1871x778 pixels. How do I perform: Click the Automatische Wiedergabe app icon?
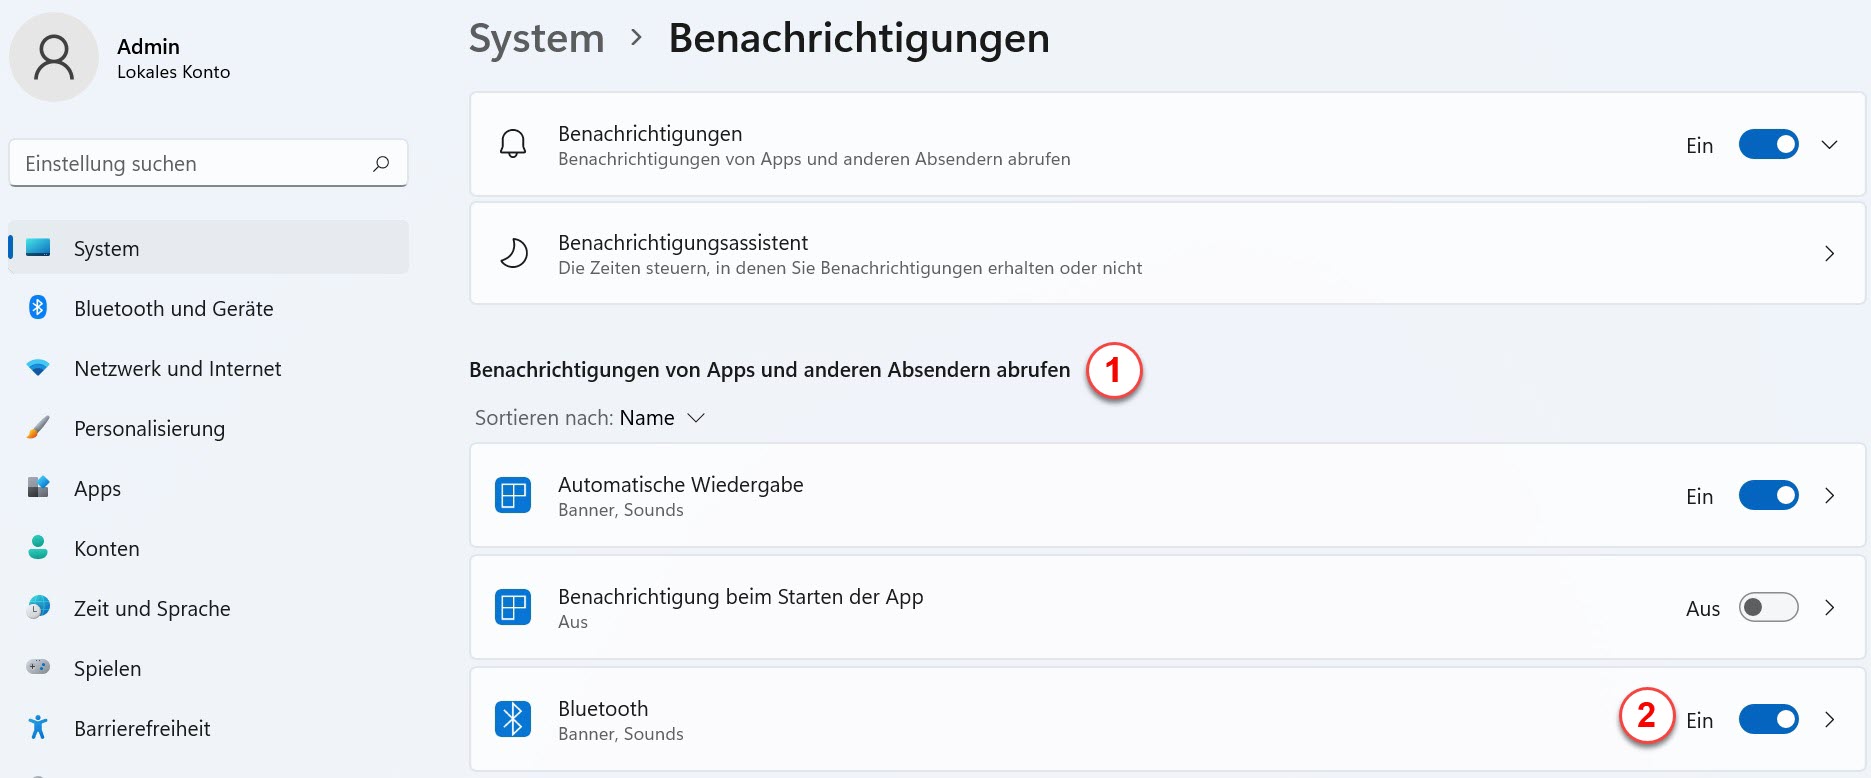(x=513, y=495)
